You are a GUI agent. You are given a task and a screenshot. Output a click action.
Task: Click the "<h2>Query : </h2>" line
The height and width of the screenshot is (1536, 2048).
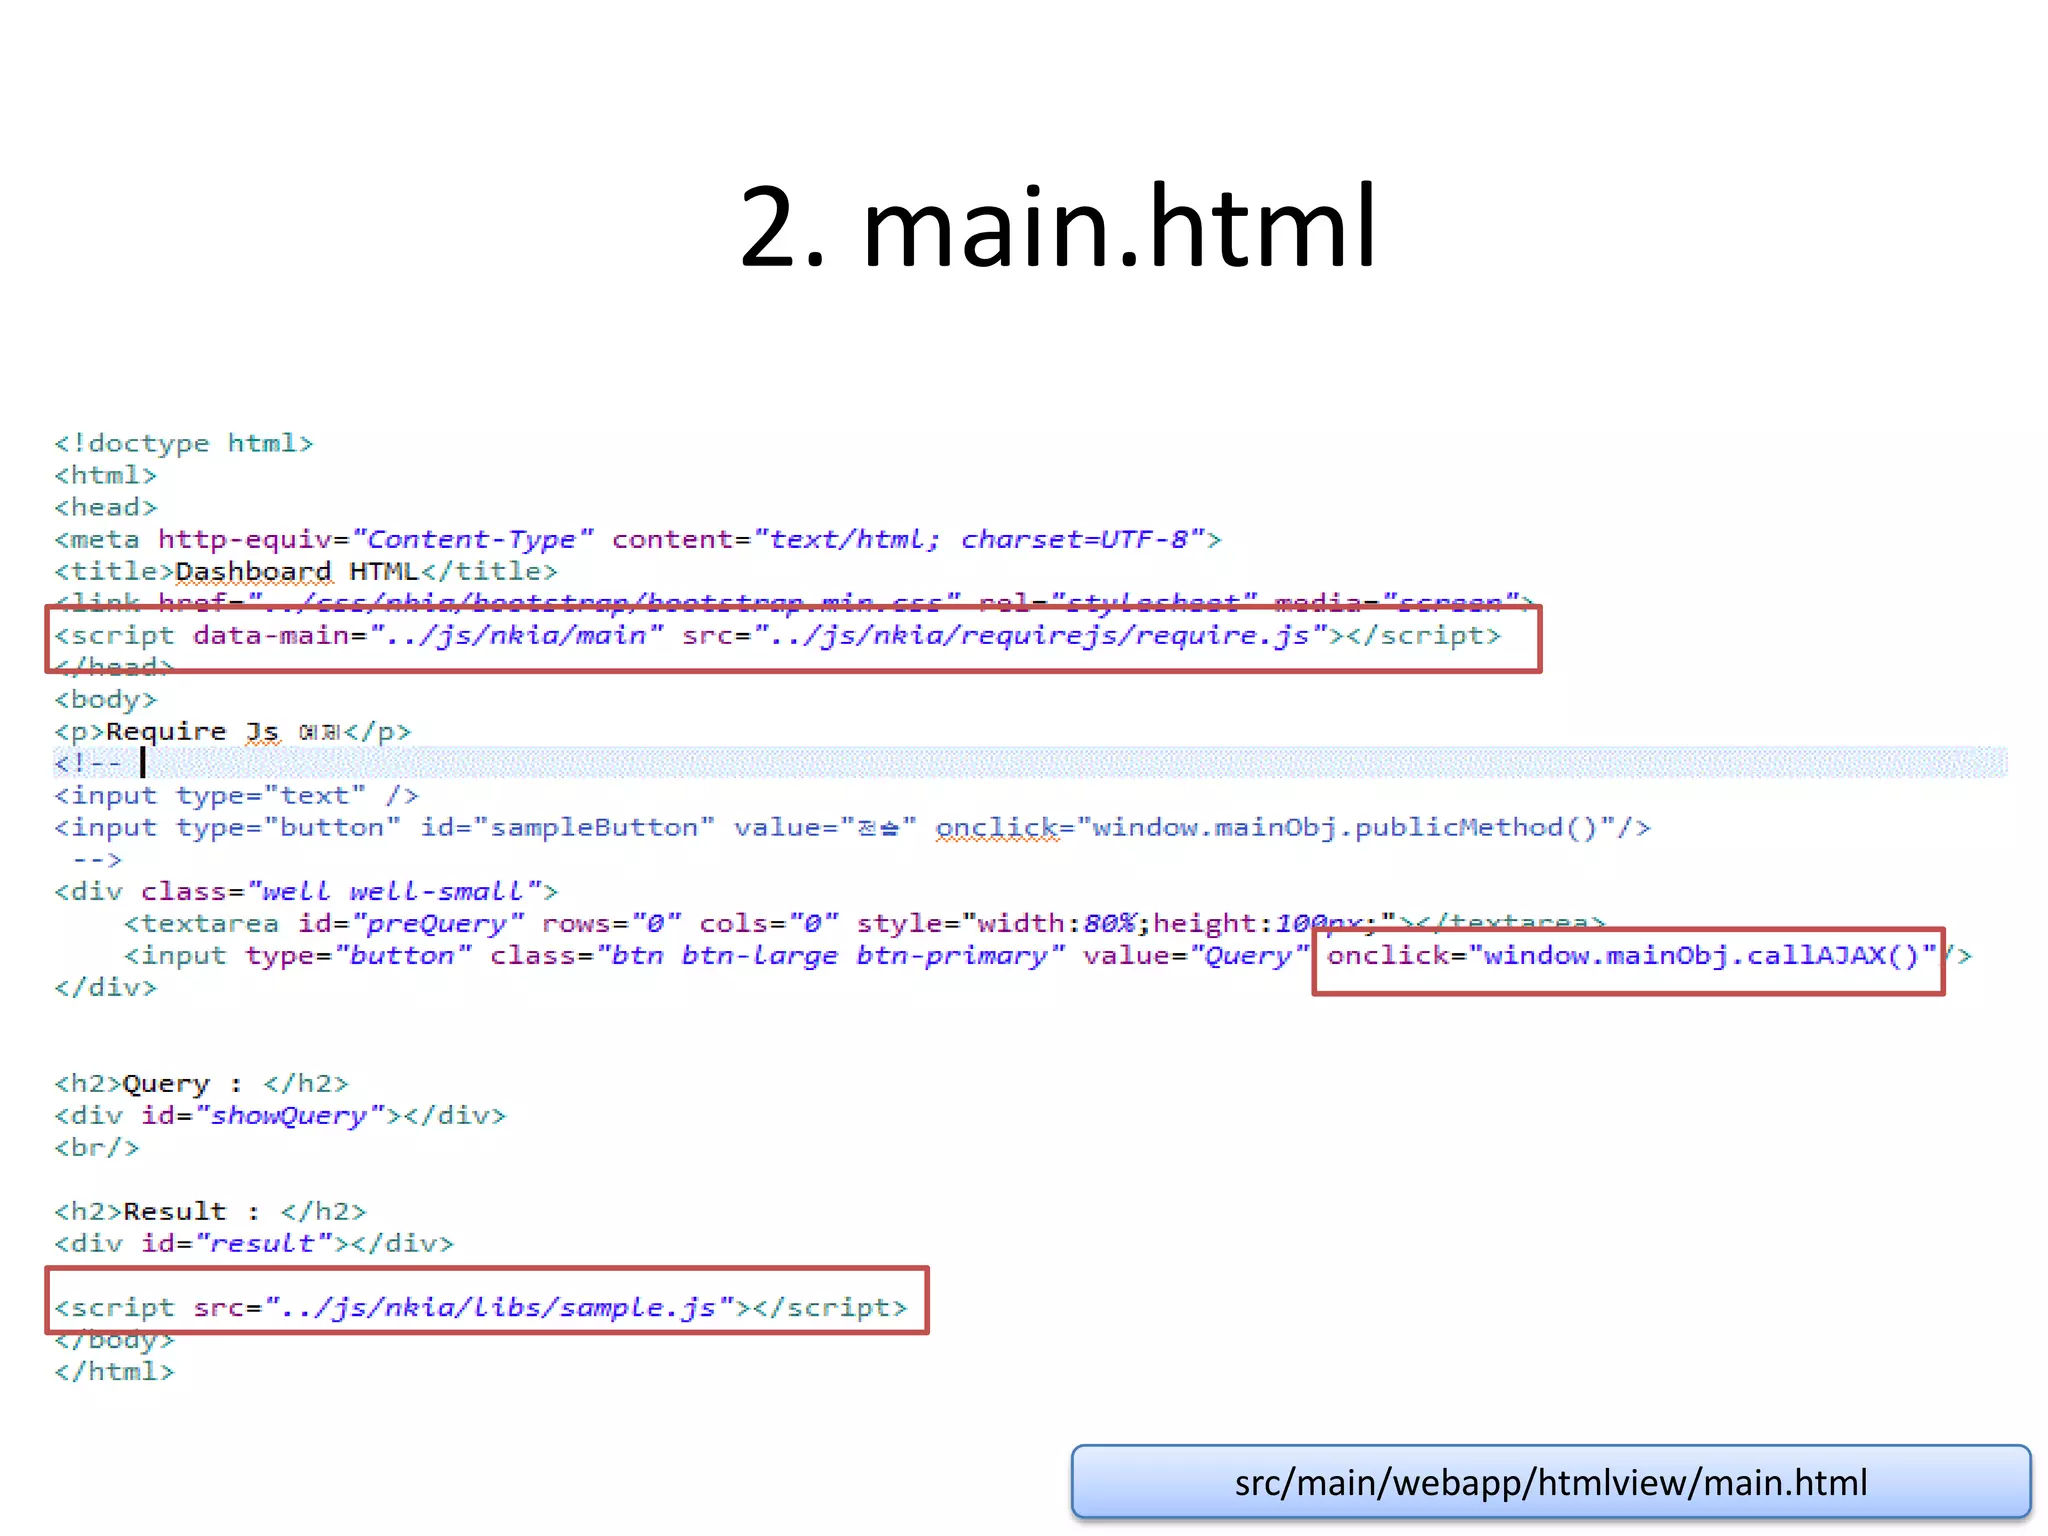point(202,1083)
